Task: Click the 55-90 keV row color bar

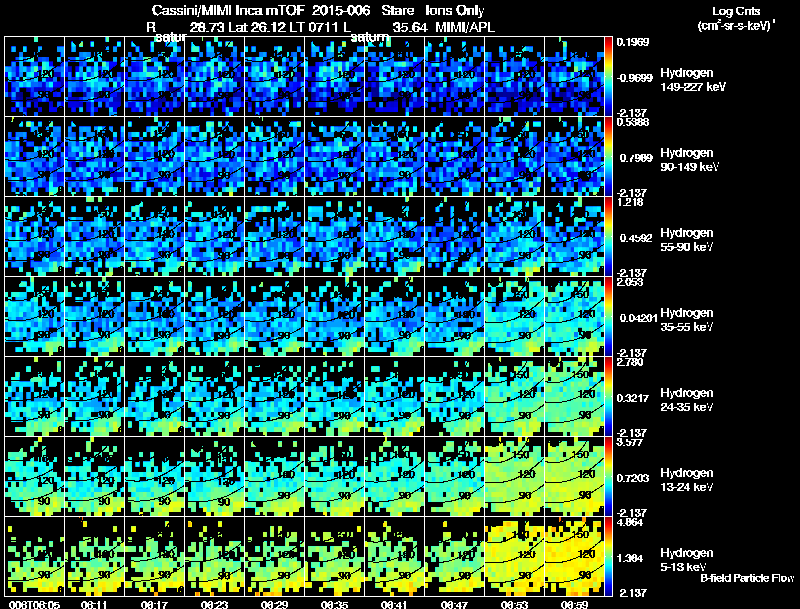Action: coord(608,237)
